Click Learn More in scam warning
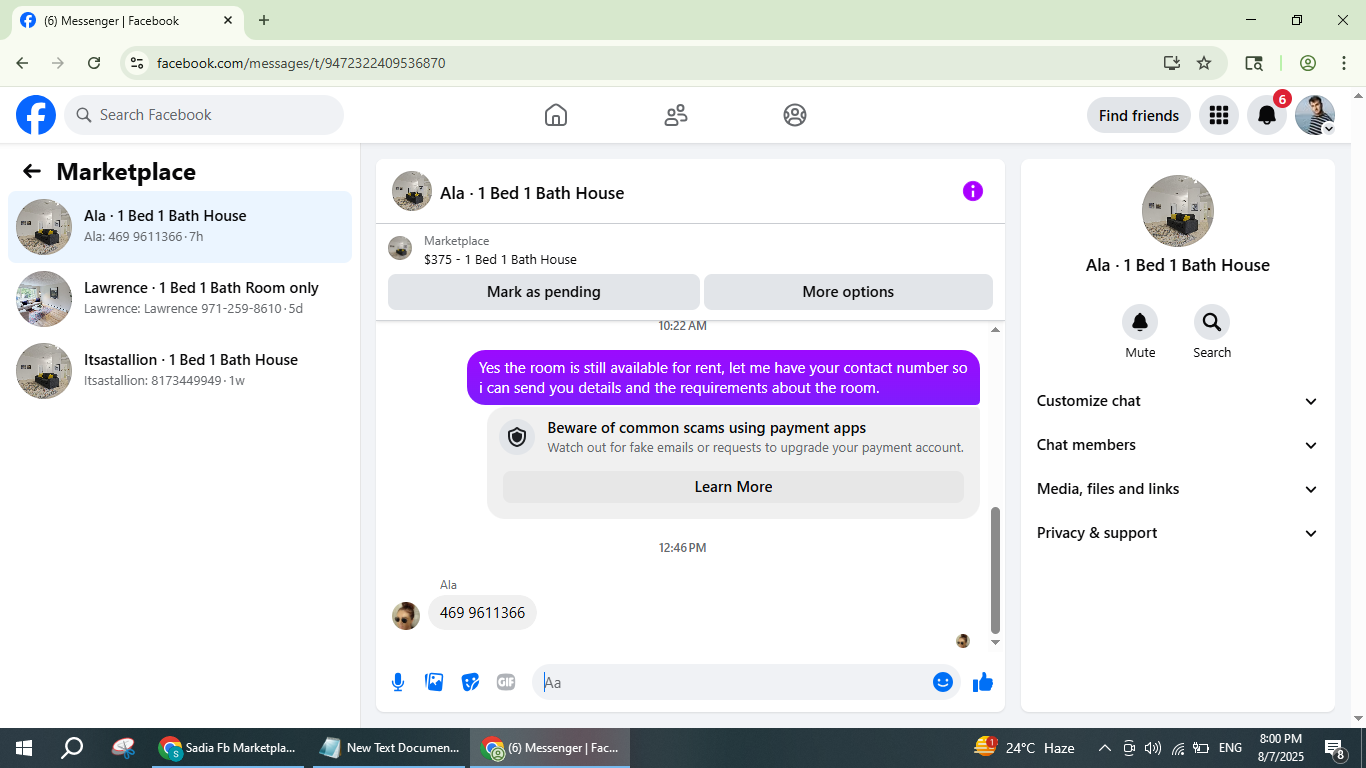The image size is (1366, 768). (x=734, y=487)
